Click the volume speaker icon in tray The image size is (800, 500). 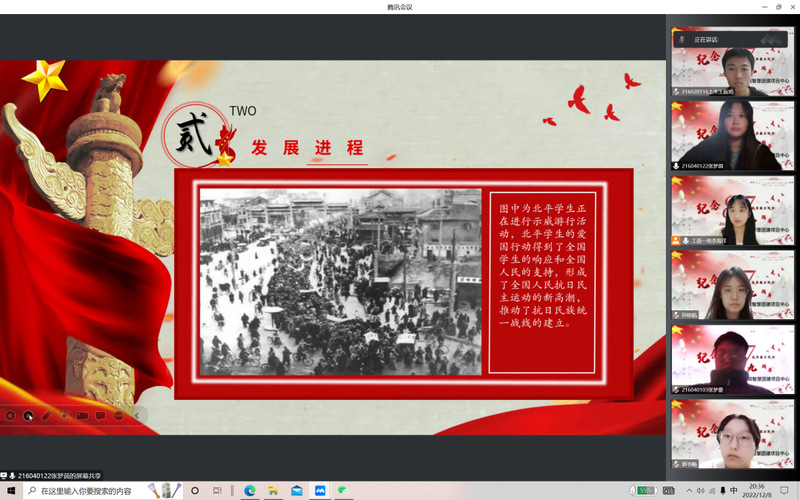[x=701, y=490]
